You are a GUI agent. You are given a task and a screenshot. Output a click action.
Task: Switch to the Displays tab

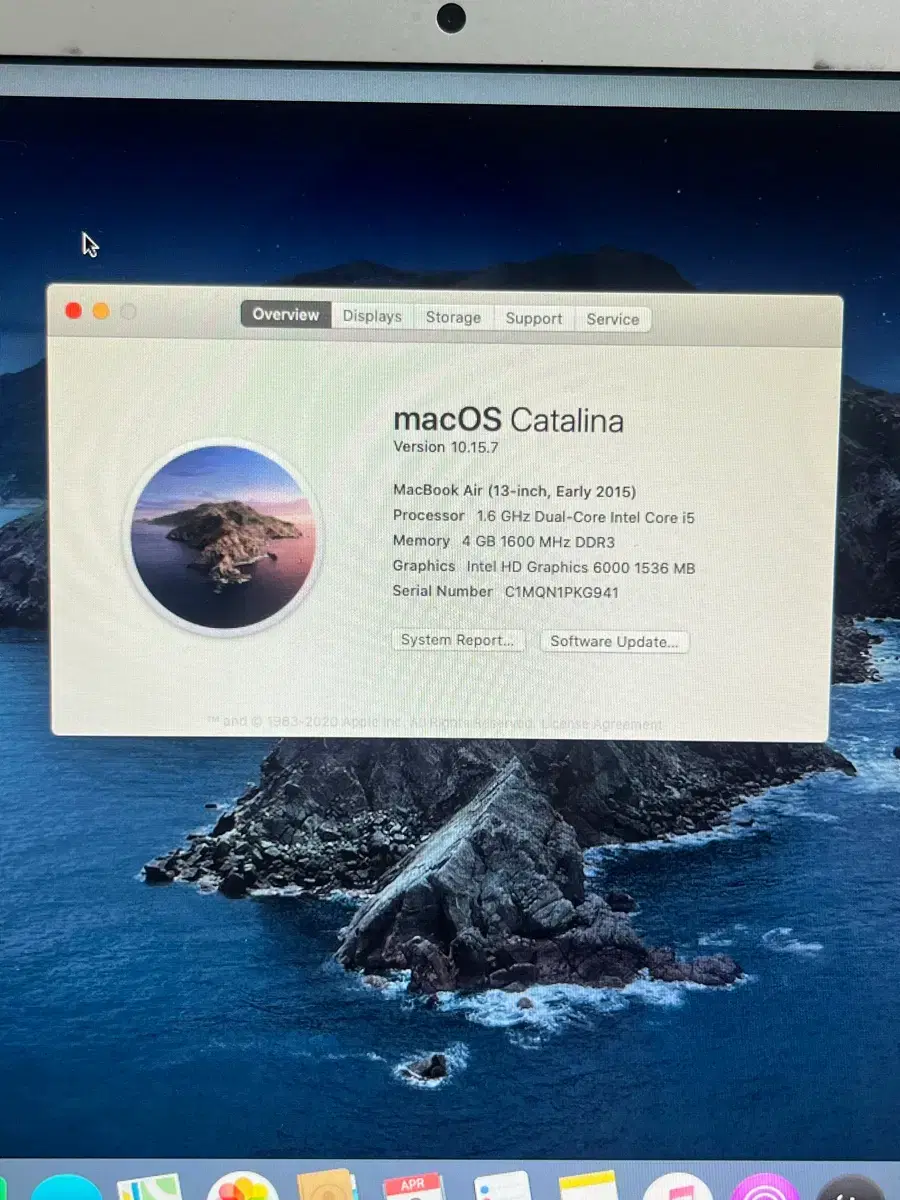click(372, 316)
